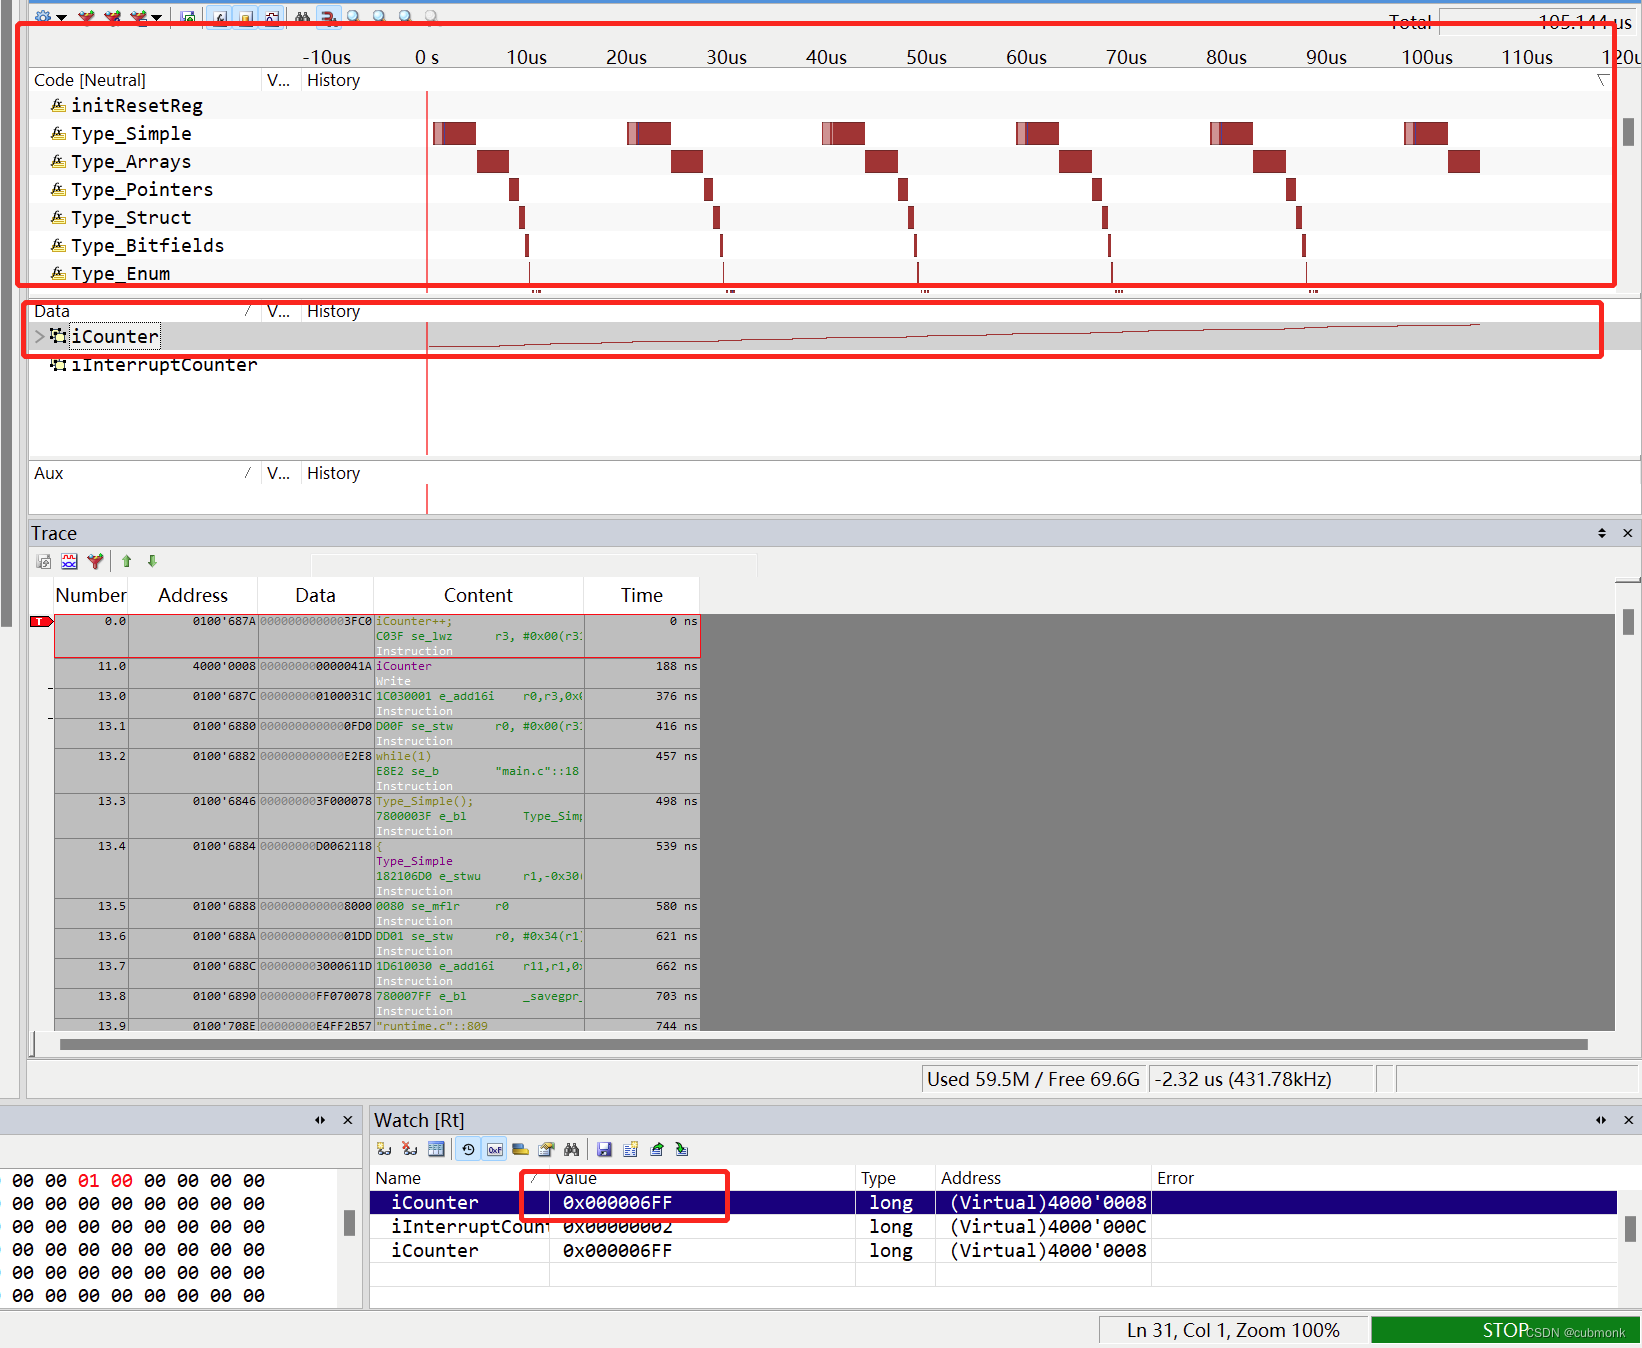
Task: Select the Type_Enum code row
Action: (x=120, y=274)
